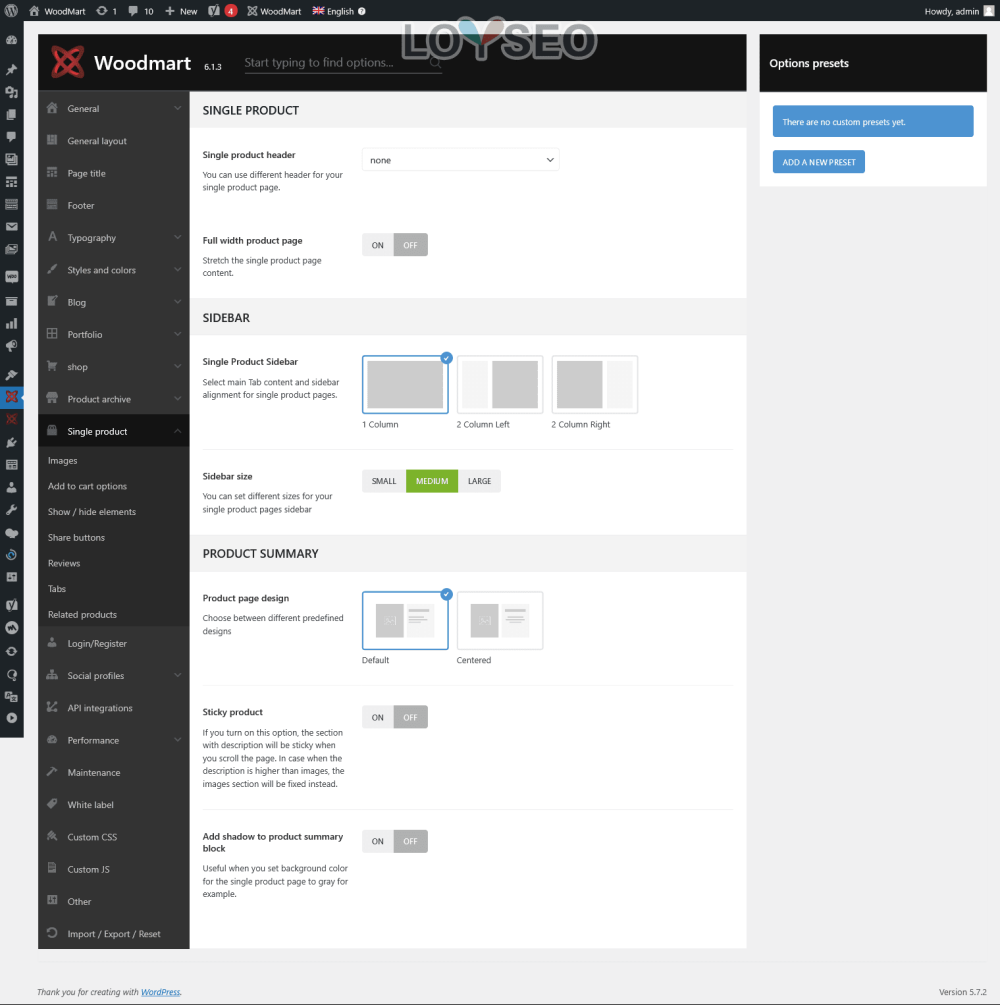Select SMALL sidebar size
Screen dimensions: 1000x1005
[x=384, y=481]
